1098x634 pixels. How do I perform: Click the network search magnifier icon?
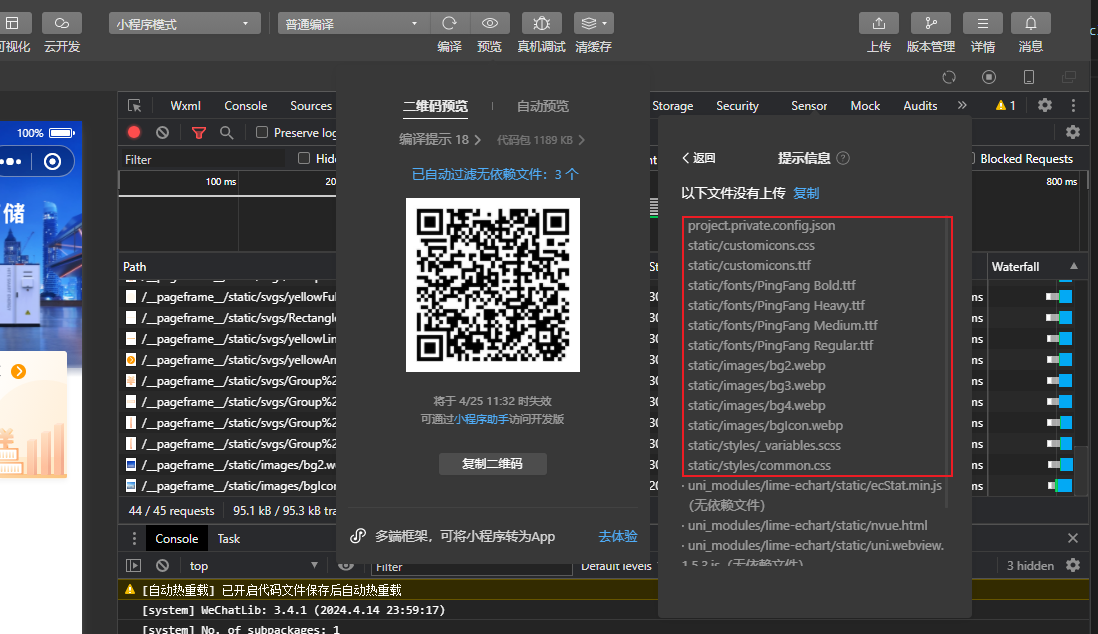click(x=226, y=132)
